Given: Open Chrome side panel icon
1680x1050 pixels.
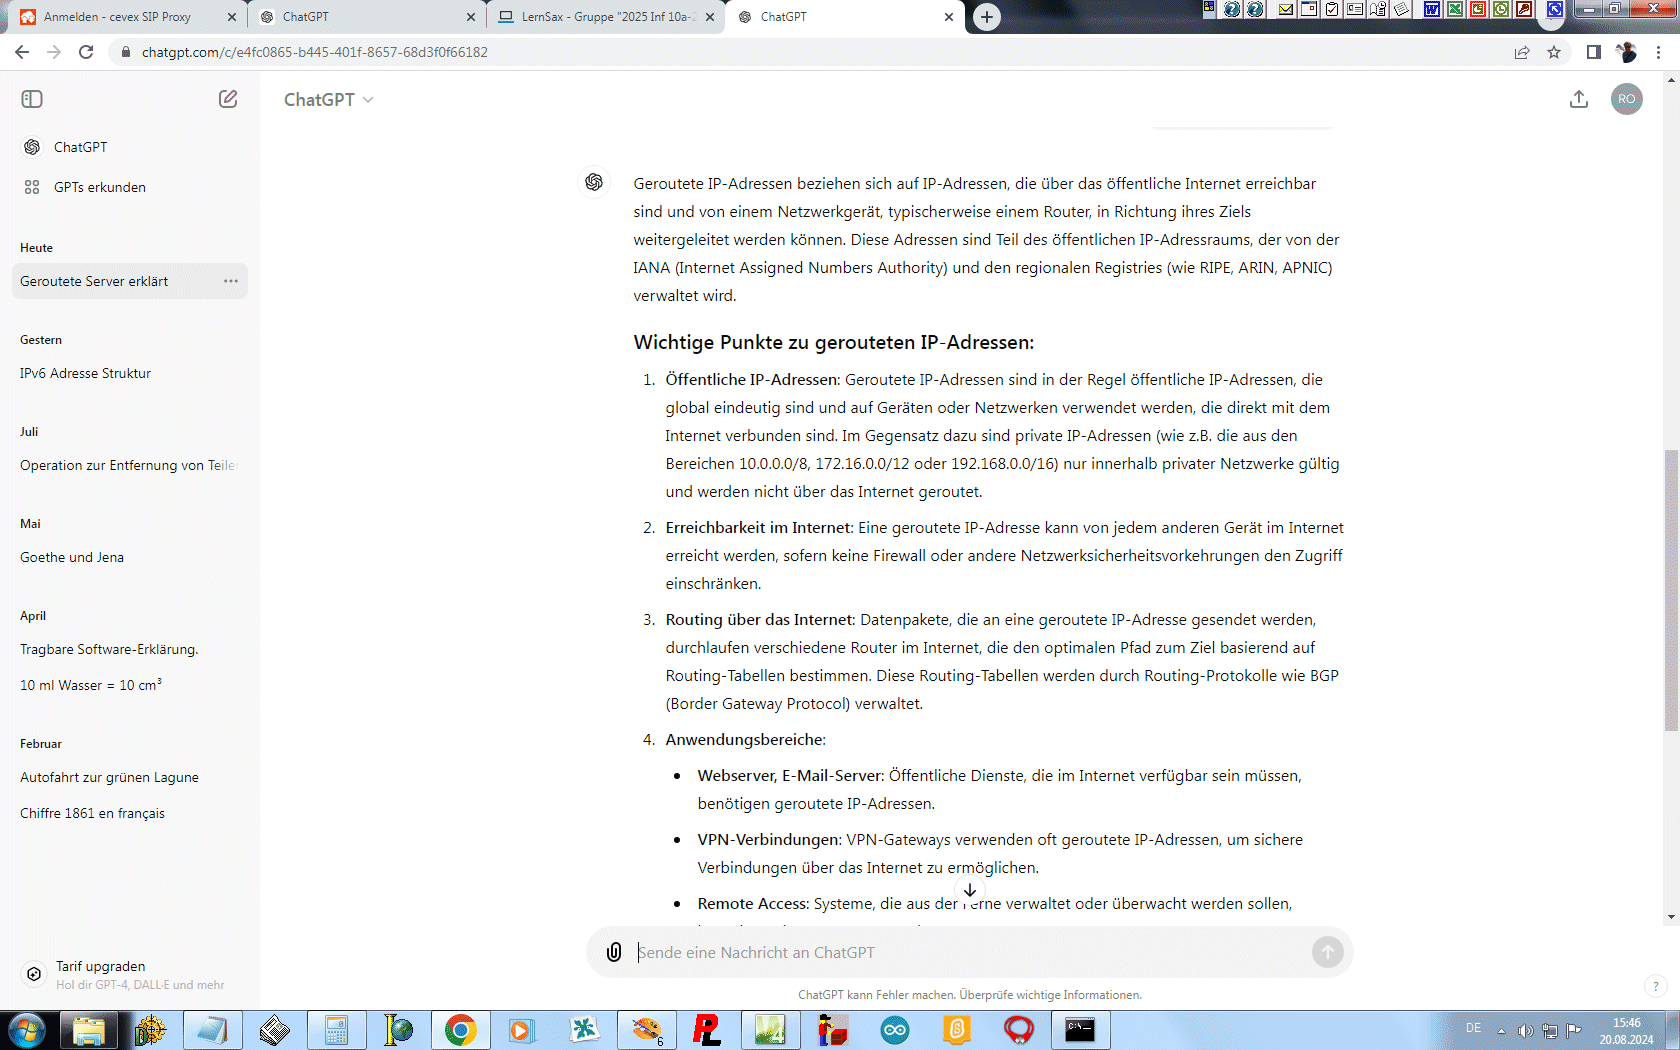Looking at the screenshot, I should [x=1594, y=52].
